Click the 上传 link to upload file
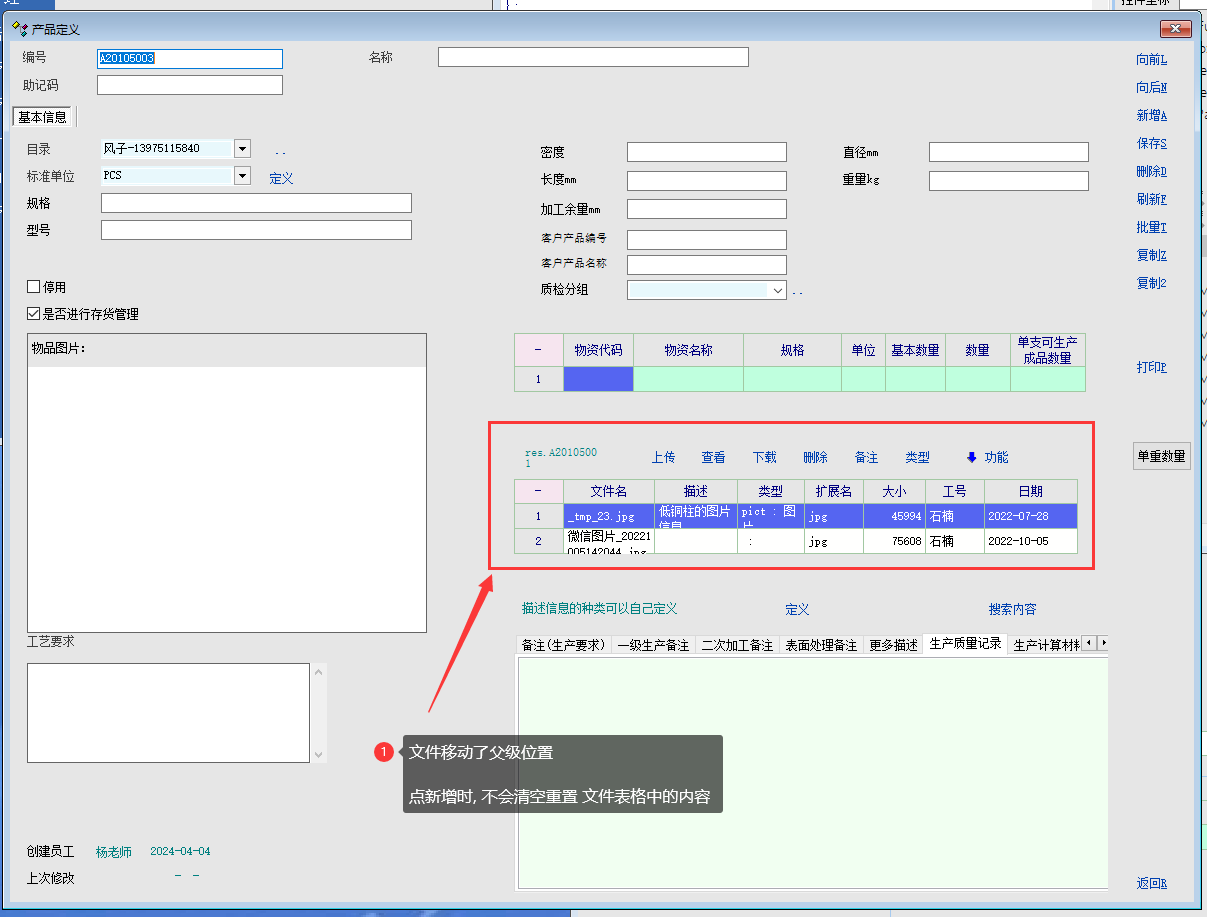Image resolution: width=1207 pixels, height=917 pixels. [663, 457]
